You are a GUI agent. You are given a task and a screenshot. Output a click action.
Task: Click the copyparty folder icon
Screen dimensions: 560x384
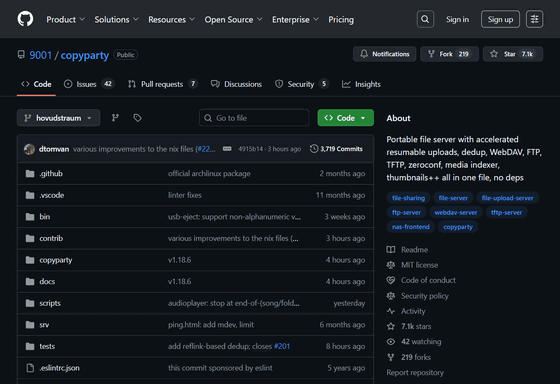click(x=30, y=260)
